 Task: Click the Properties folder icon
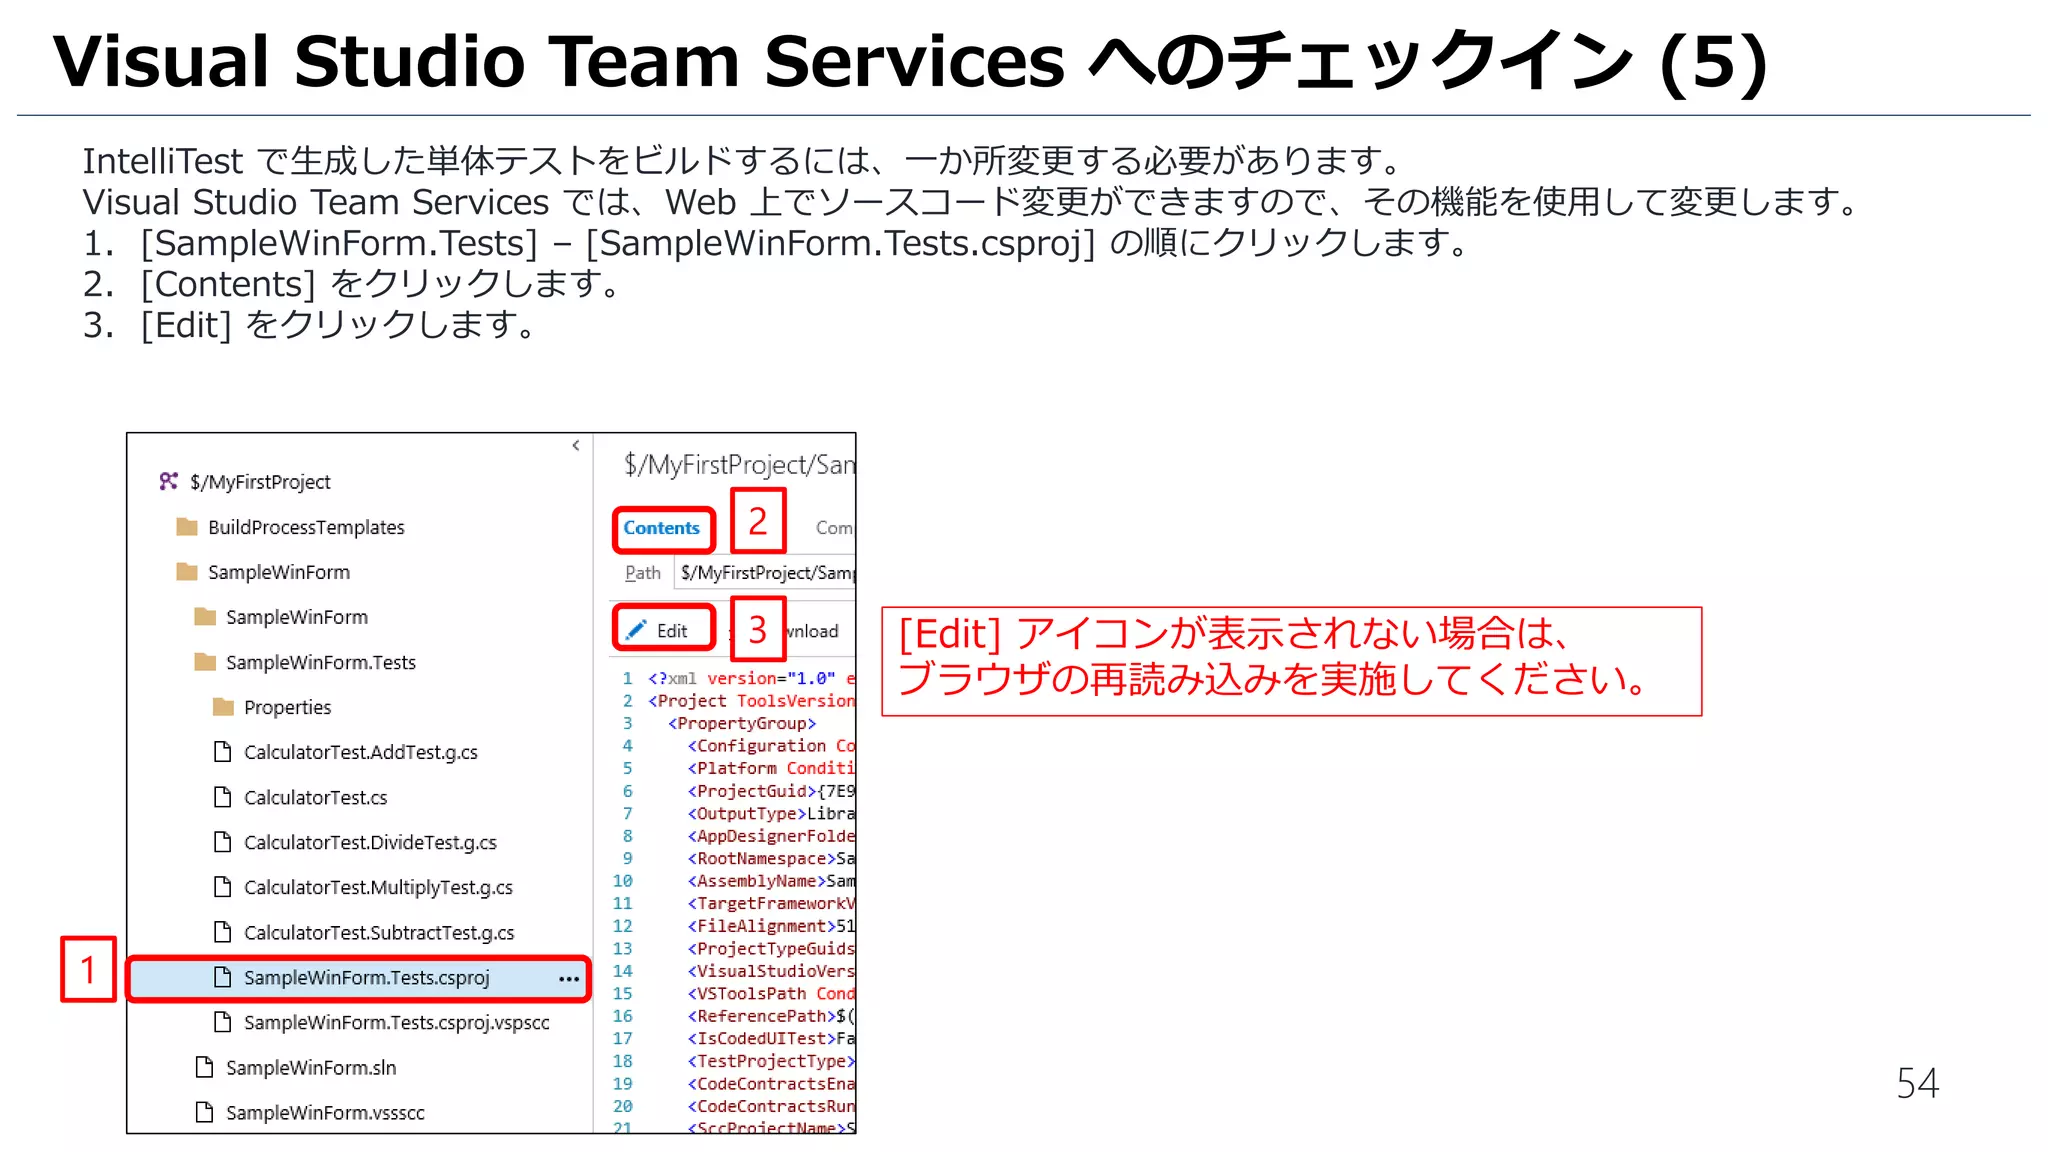[223, 706]
